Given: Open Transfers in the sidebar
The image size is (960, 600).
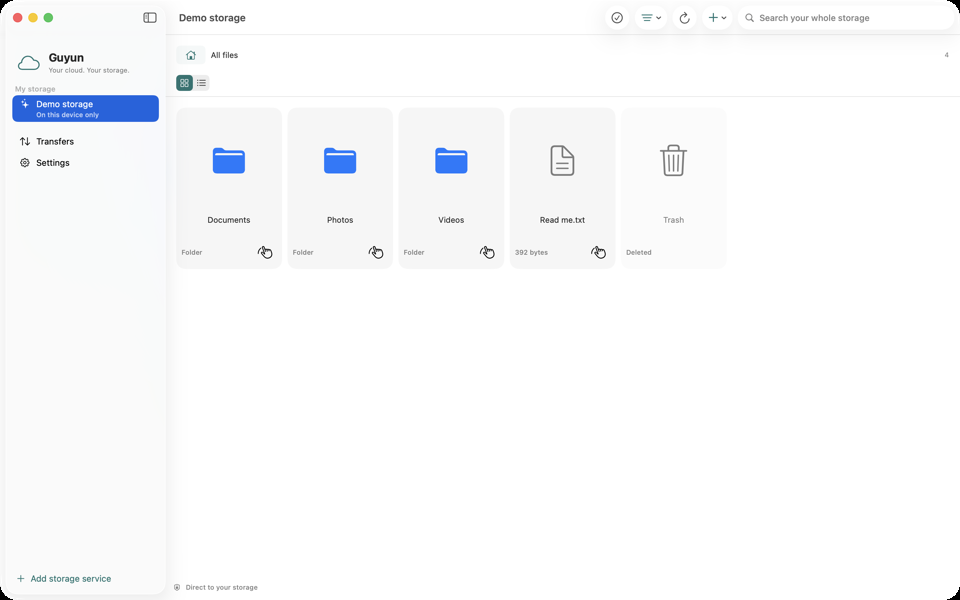Looking at the screenshot, I should click(x=86, y=141).
